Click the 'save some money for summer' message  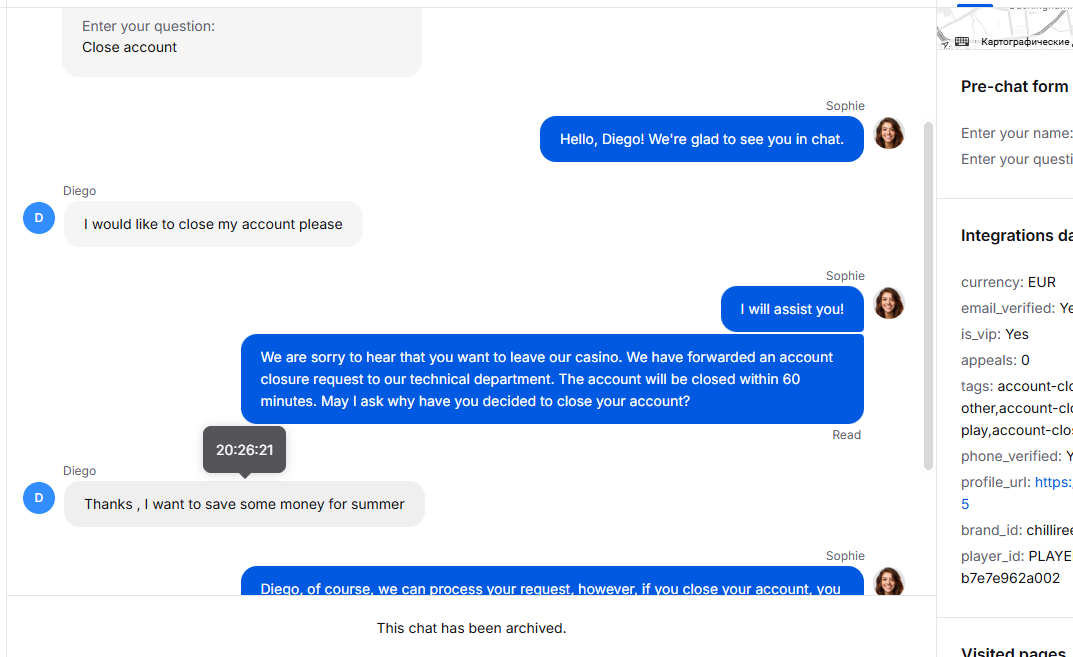click(x=244, y=504)
